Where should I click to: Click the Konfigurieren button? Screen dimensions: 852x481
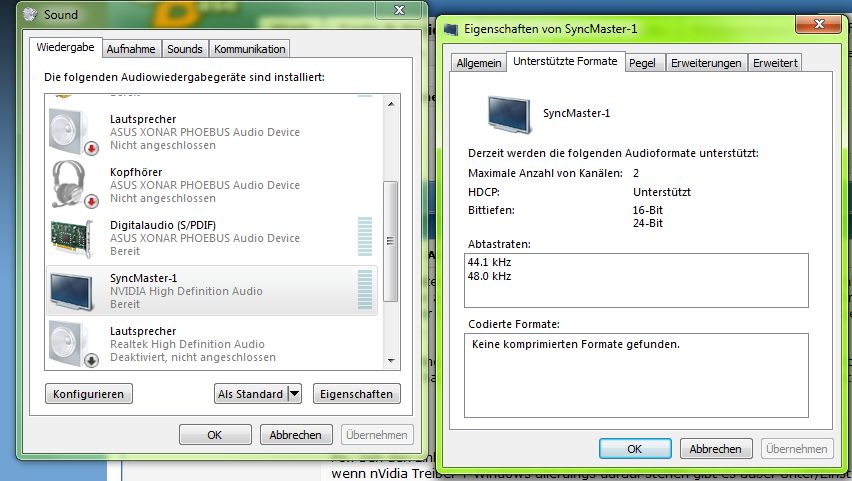point(89,393)
